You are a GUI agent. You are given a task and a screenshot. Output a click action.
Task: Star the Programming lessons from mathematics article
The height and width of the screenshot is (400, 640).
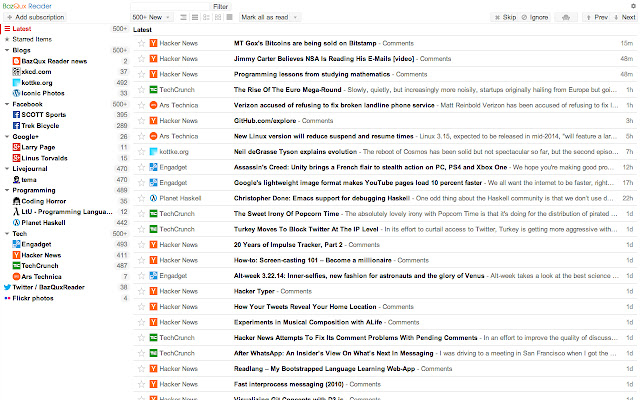pyautogui.click(x=141, y=74)
